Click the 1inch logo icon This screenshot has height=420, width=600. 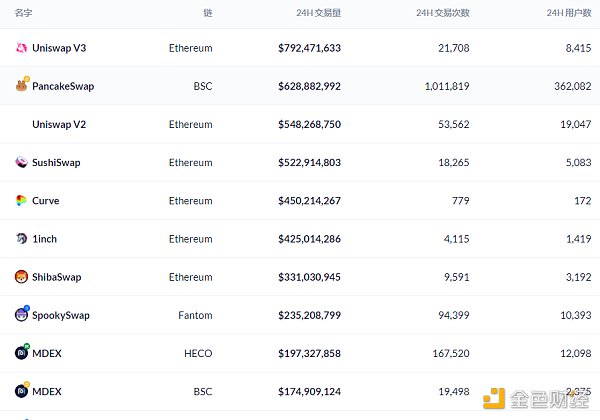point(21,239)
